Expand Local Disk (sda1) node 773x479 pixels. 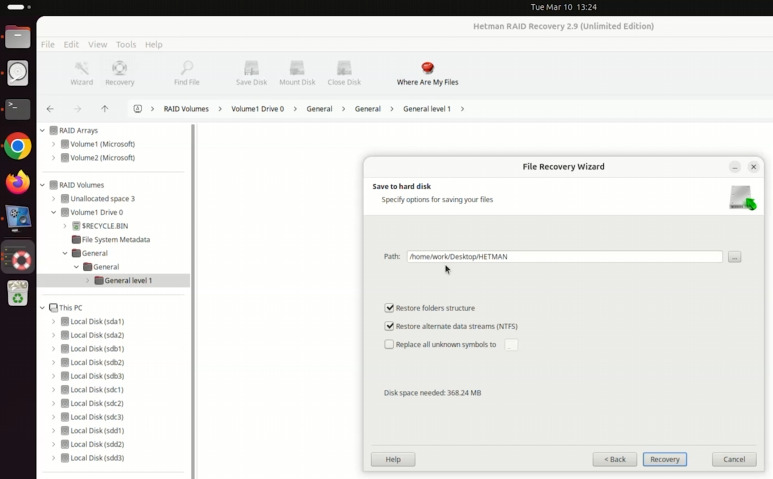point(54,321)
